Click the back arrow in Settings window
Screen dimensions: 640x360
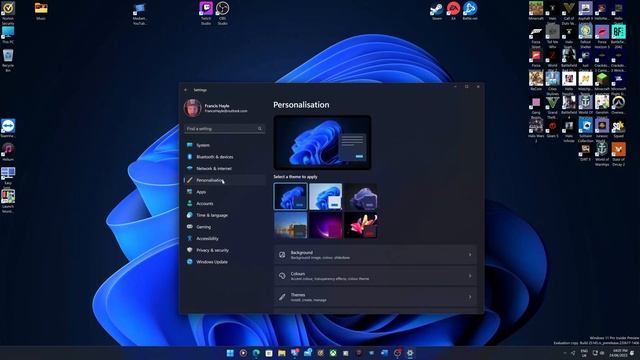(186, 90)
